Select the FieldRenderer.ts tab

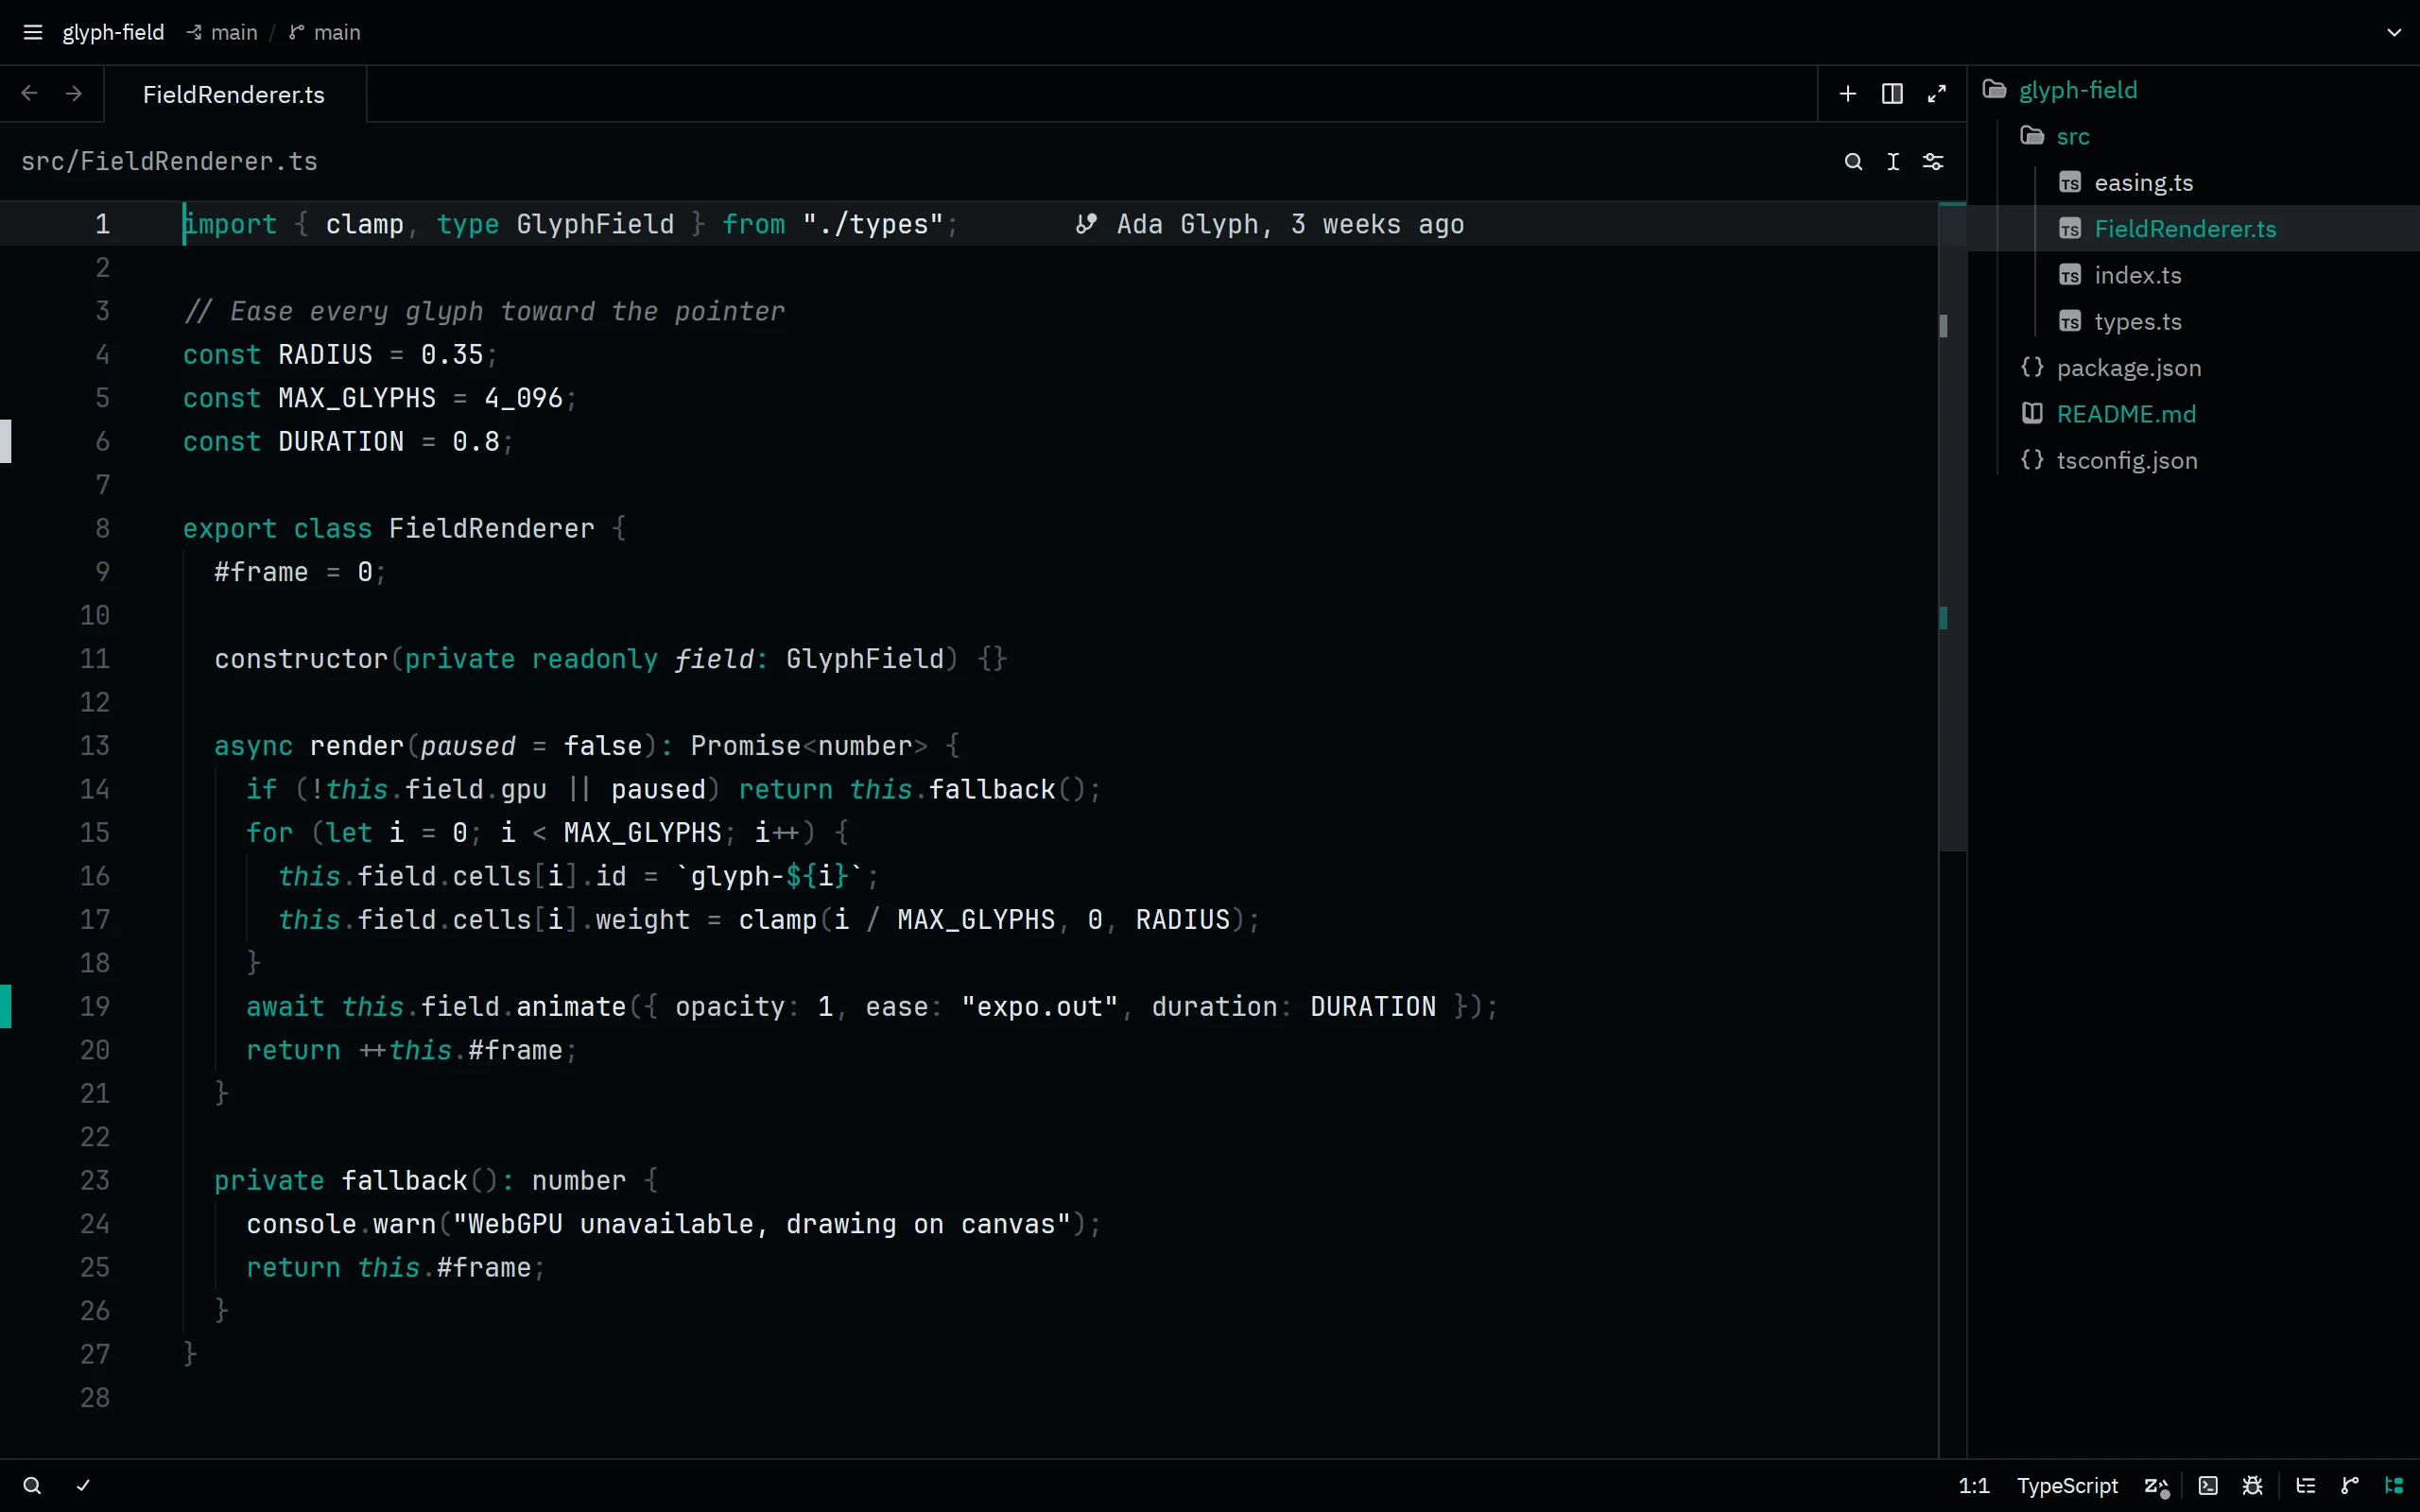pos(234,94)
